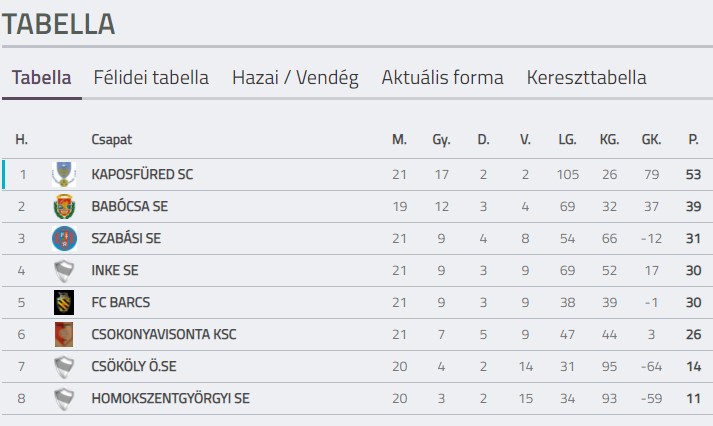This screenshot has width=713, height=426.
Task: Open the Hazai / Vendég tab
Action: coord(295,78)
